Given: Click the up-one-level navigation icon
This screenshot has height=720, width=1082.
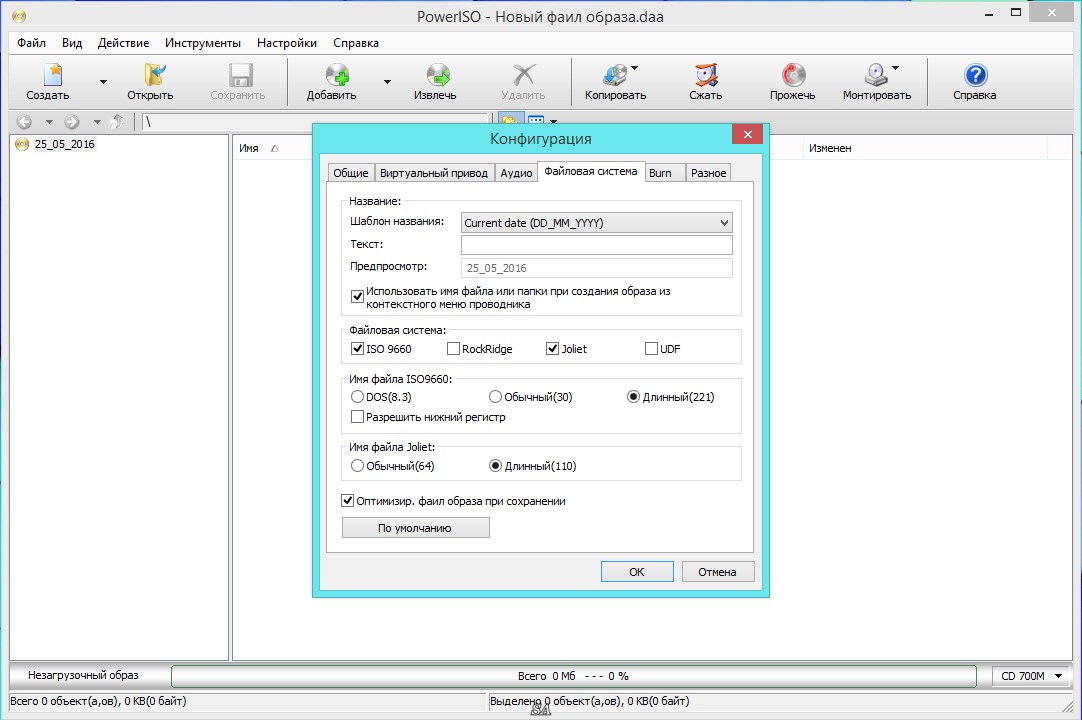Looking at the screenshot, I should point(117,122).
